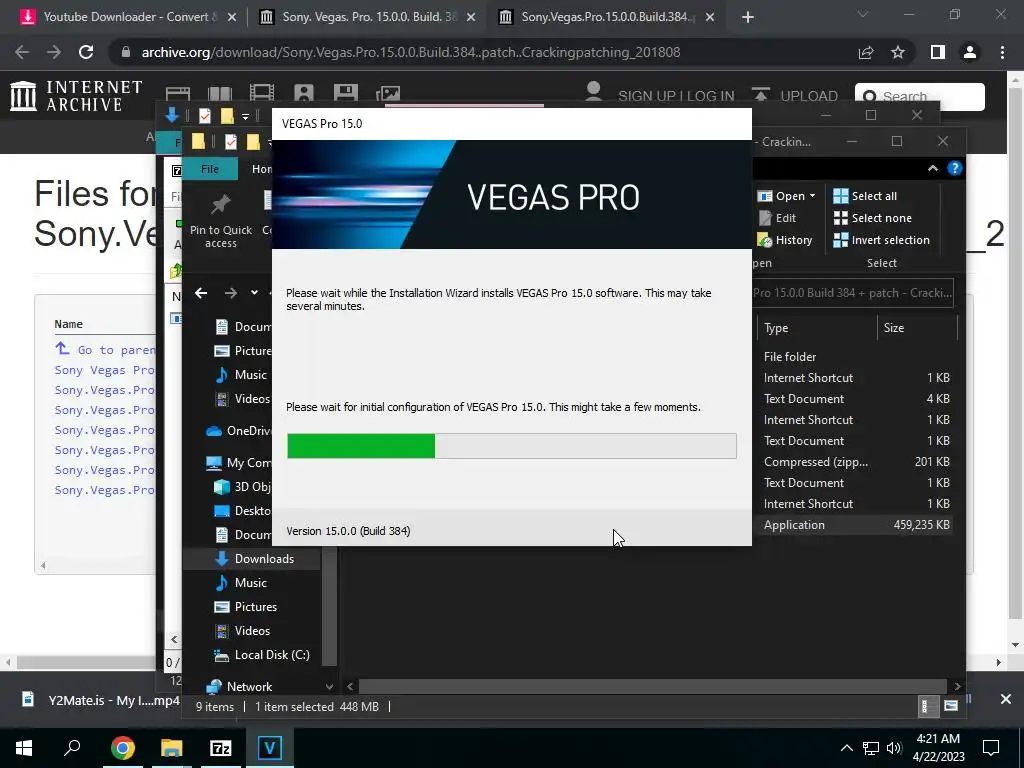Screen dimensions: 1024x768
Task: Open the File tab in Explorer
Action: coord(210,169)
